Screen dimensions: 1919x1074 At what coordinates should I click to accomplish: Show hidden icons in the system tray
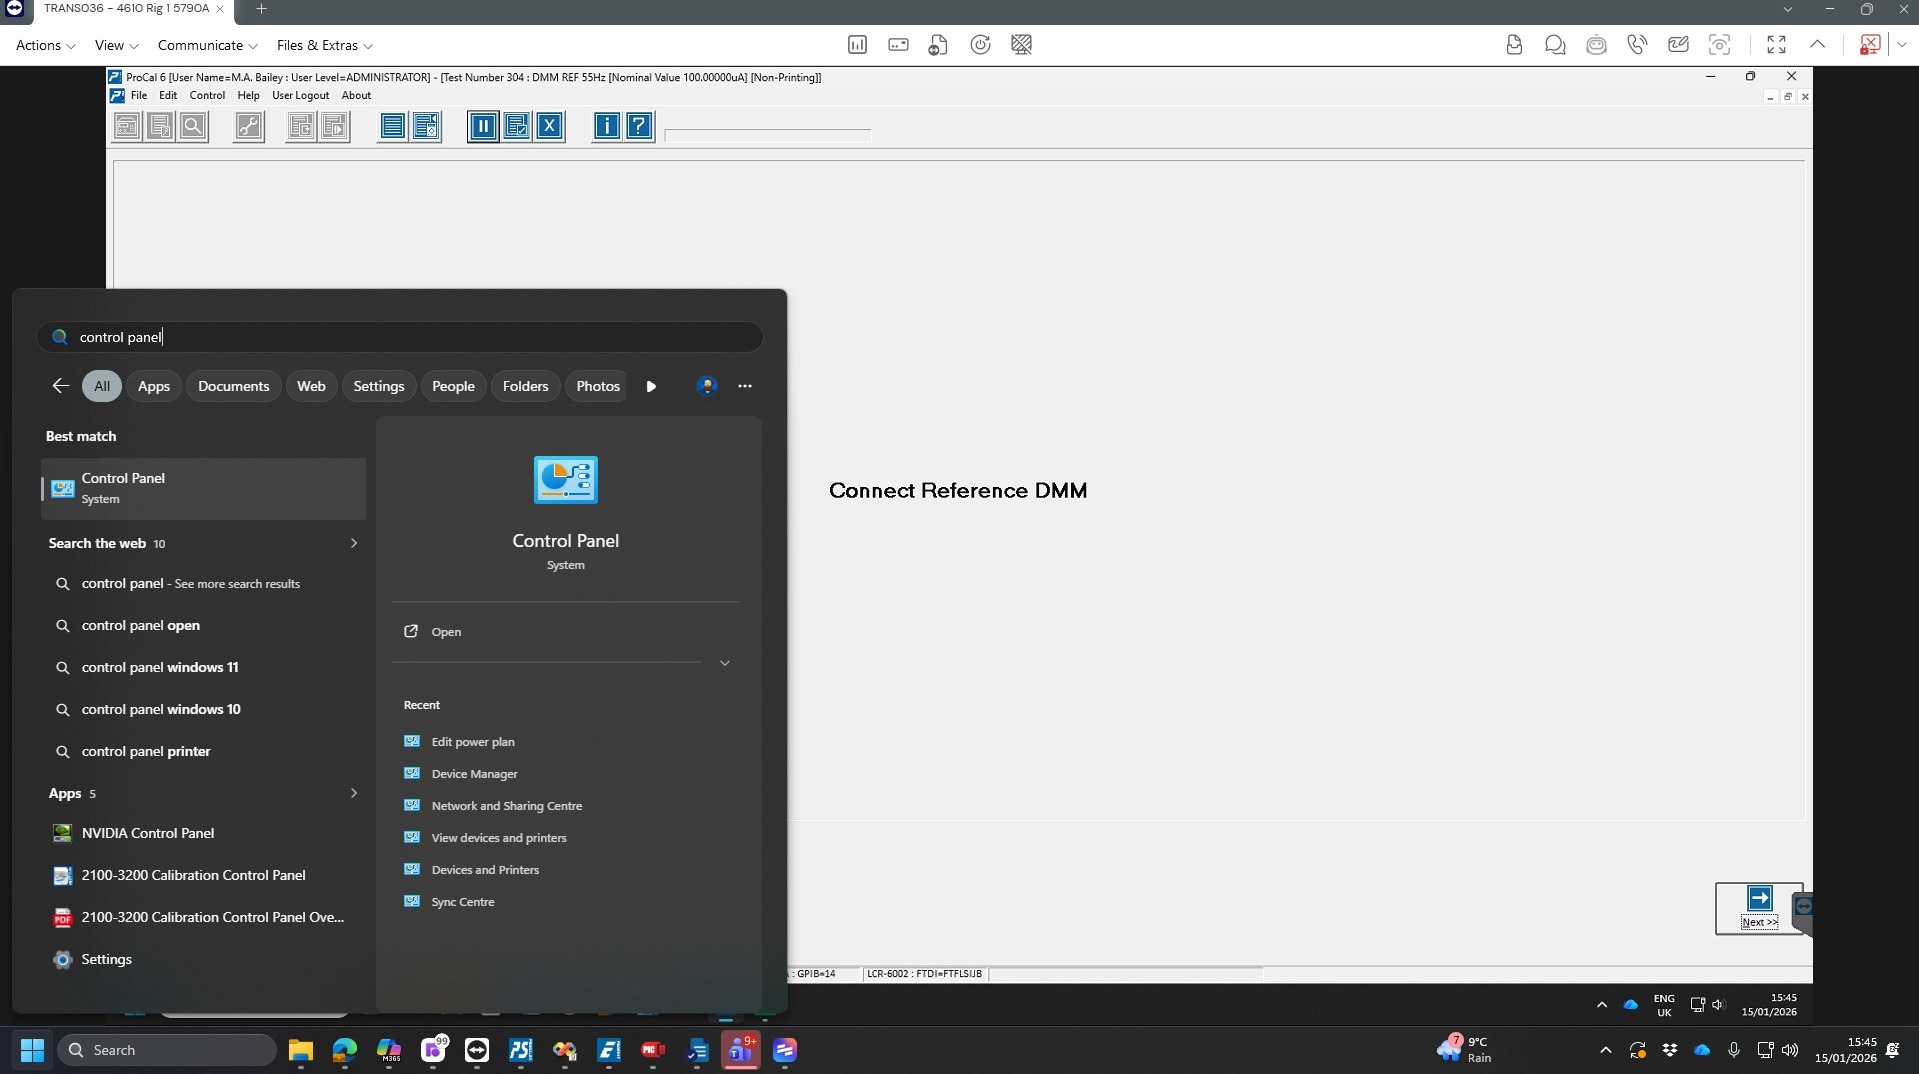coord(1605,1050)
